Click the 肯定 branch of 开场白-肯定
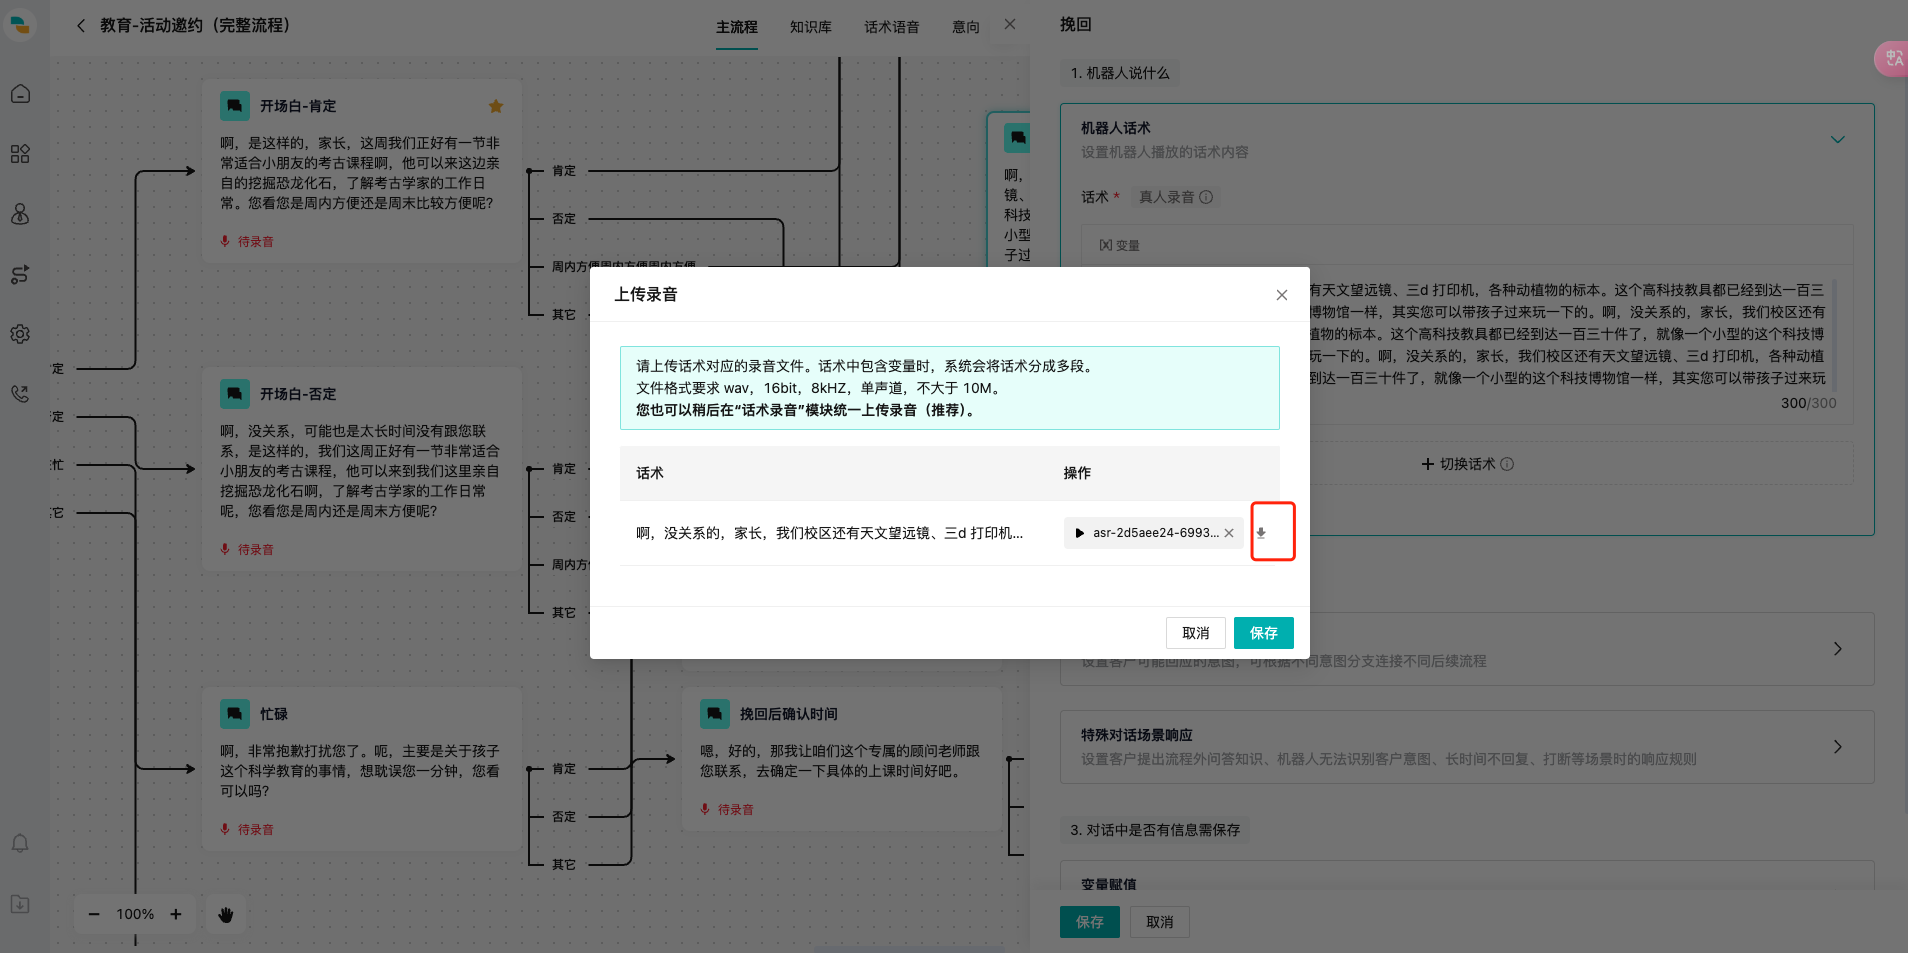The image size is (1908, 953). tap(564, 171)
